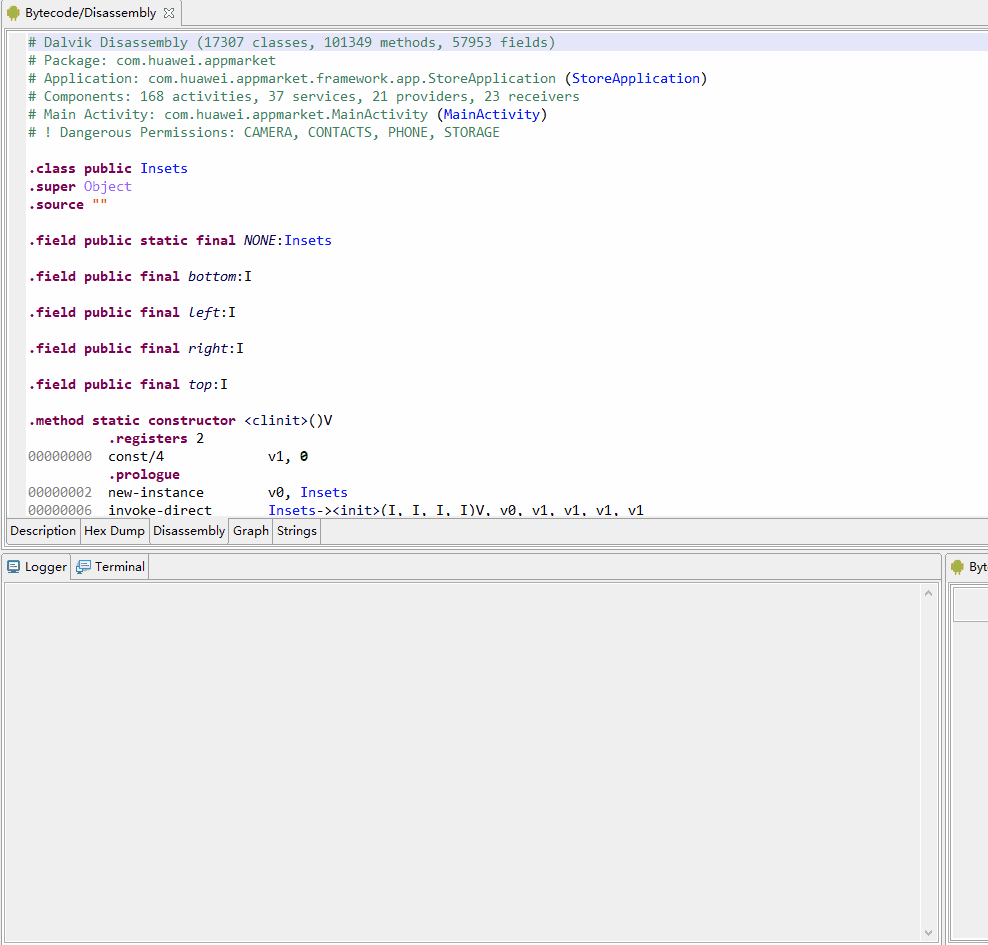Close the Bytecode/Disassembly tab
Viewport: 988px width, 945px height.
(x=169, y=13)
